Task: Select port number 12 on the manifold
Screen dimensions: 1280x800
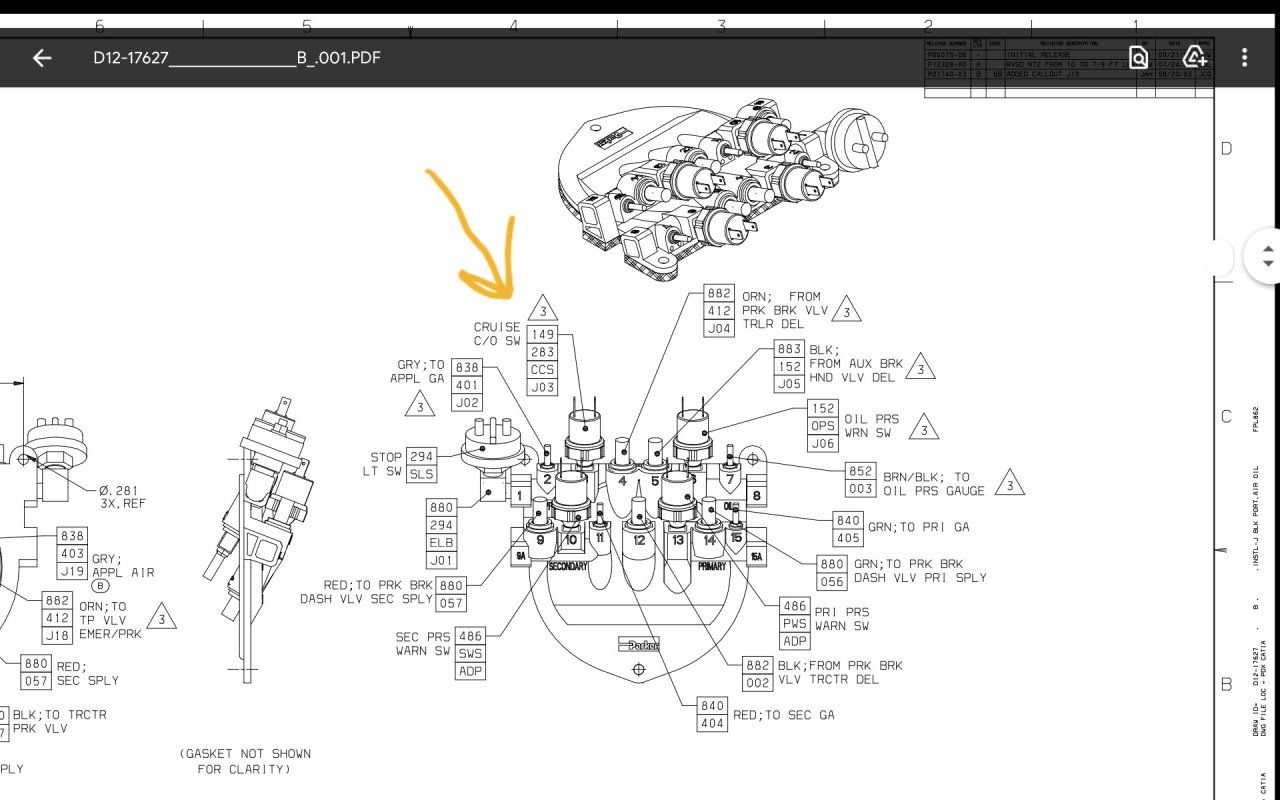Action: pos(640,541)
